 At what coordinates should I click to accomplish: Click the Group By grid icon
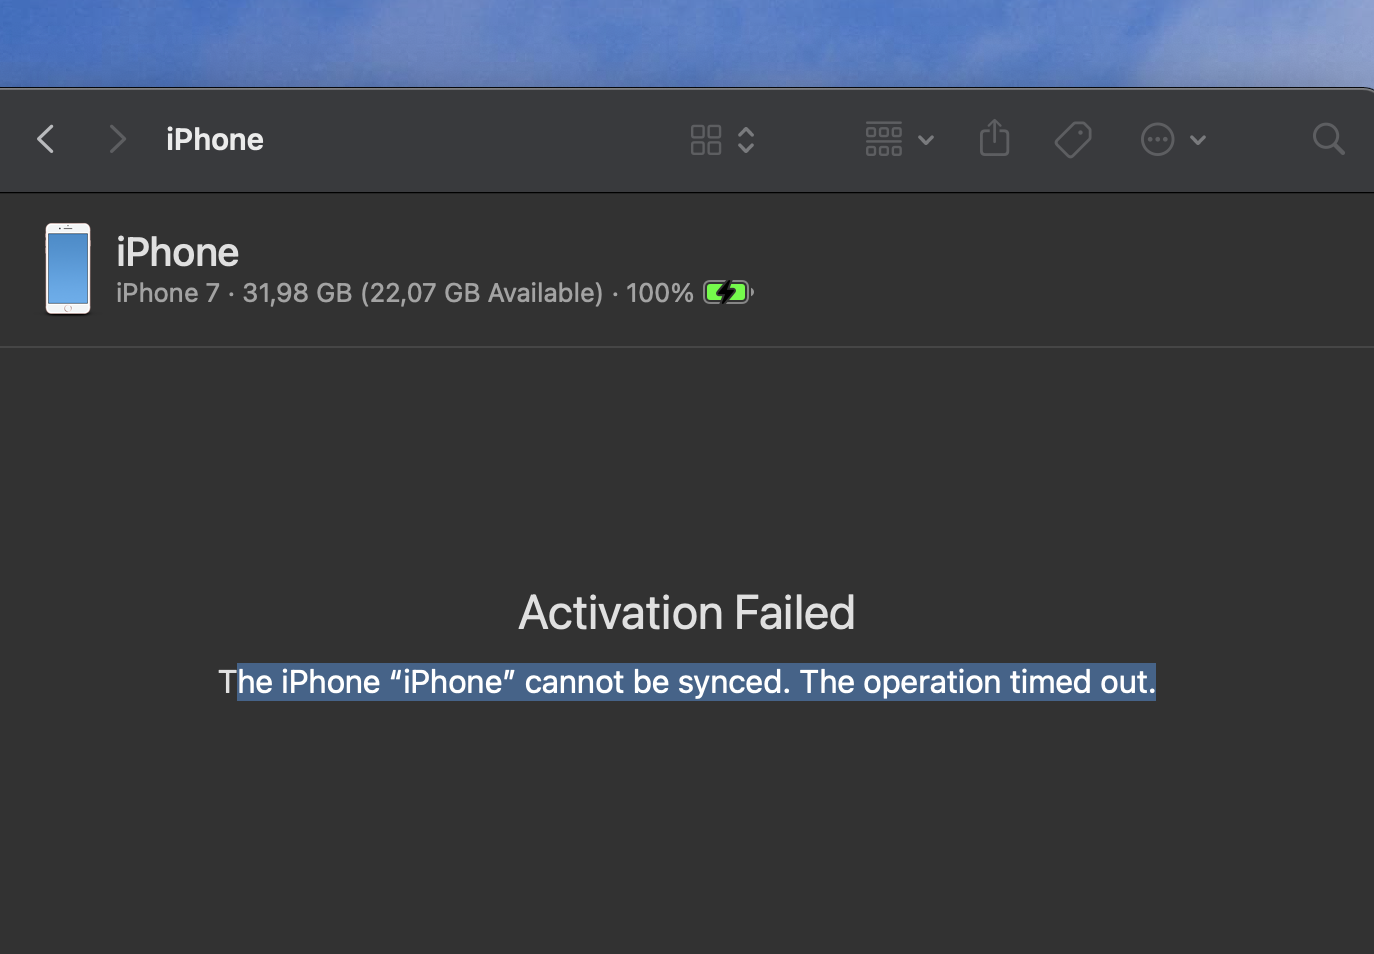(884, 140)
